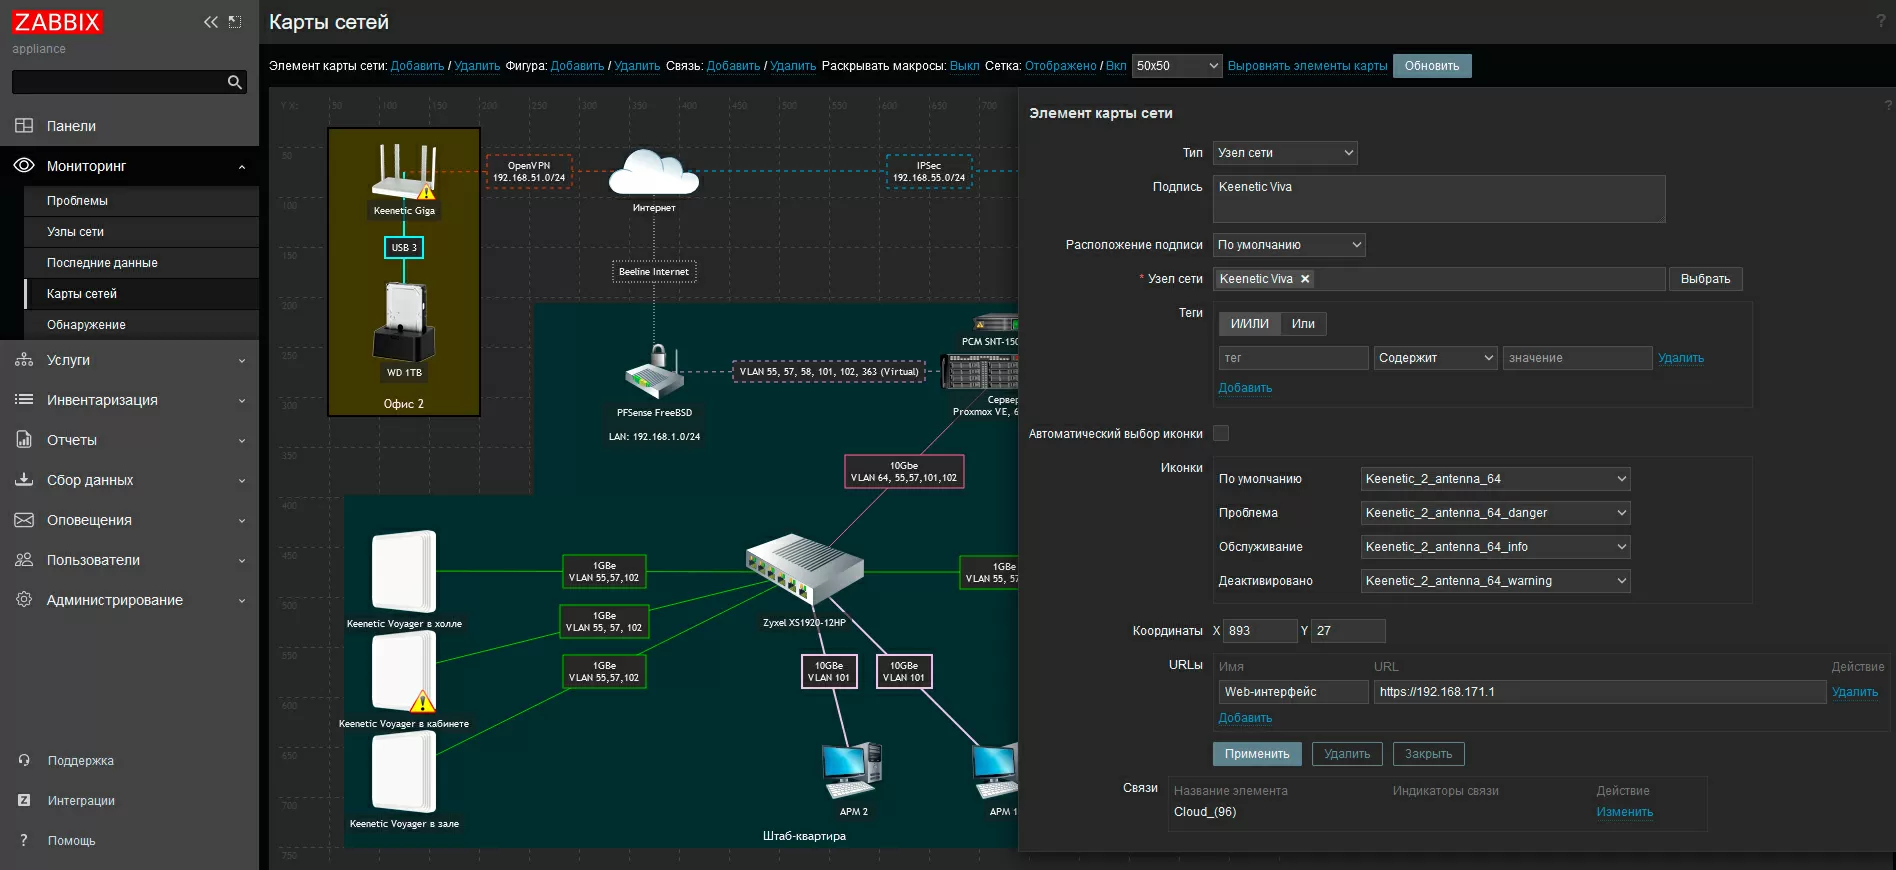The width and height of the screenshot is (1896, 870).
Task: Open the 50x50 grid size dropdown
Action: click(x=1177, y=66)
